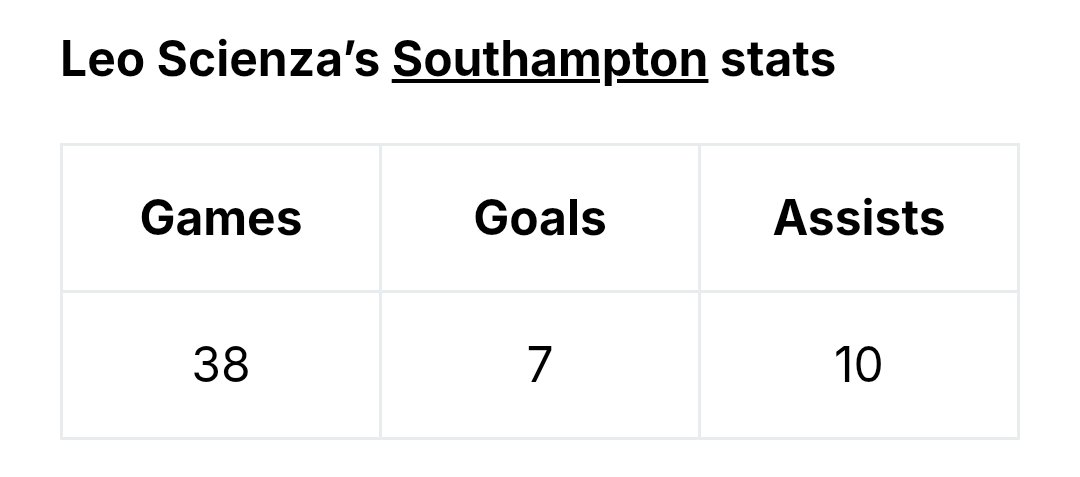Place cursor on the bold "Goals" text

pos(540,218)
